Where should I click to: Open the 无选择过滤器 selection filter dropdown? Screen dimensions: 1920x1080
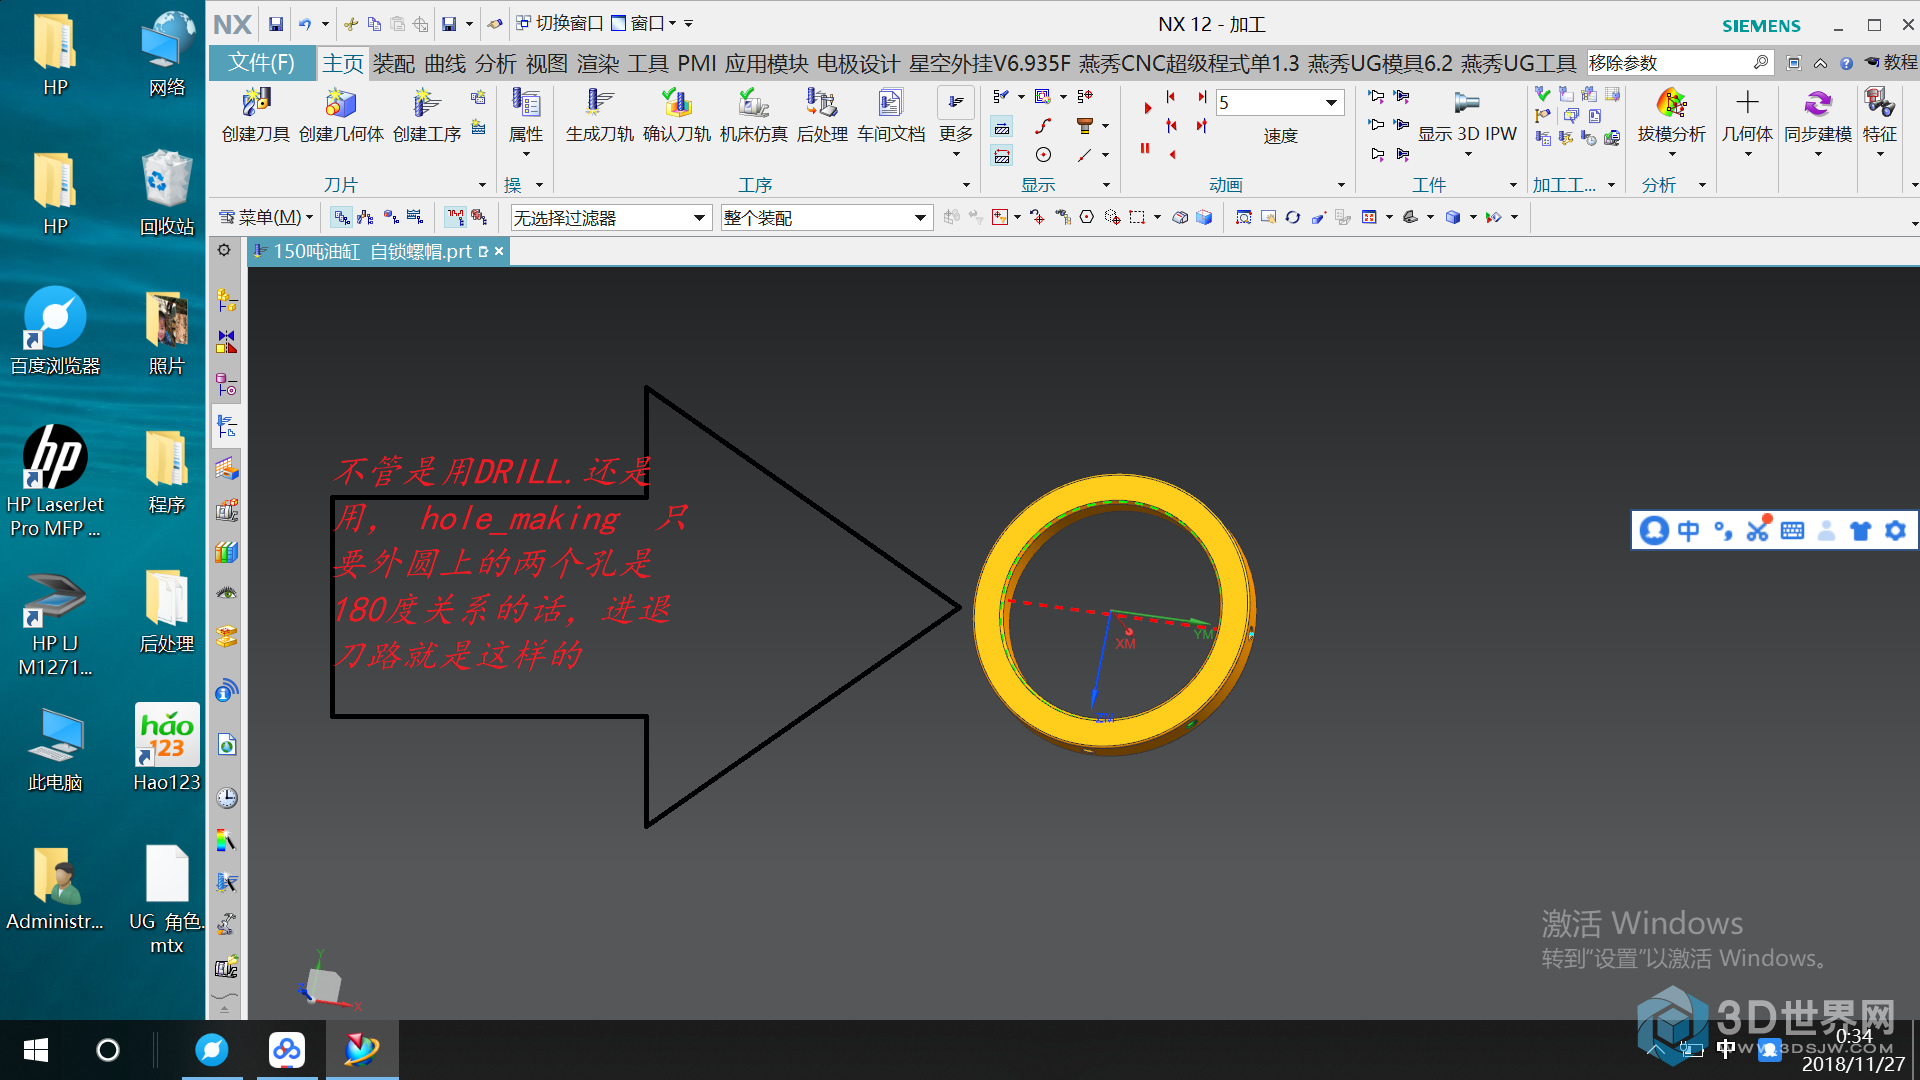coord(699,218)
